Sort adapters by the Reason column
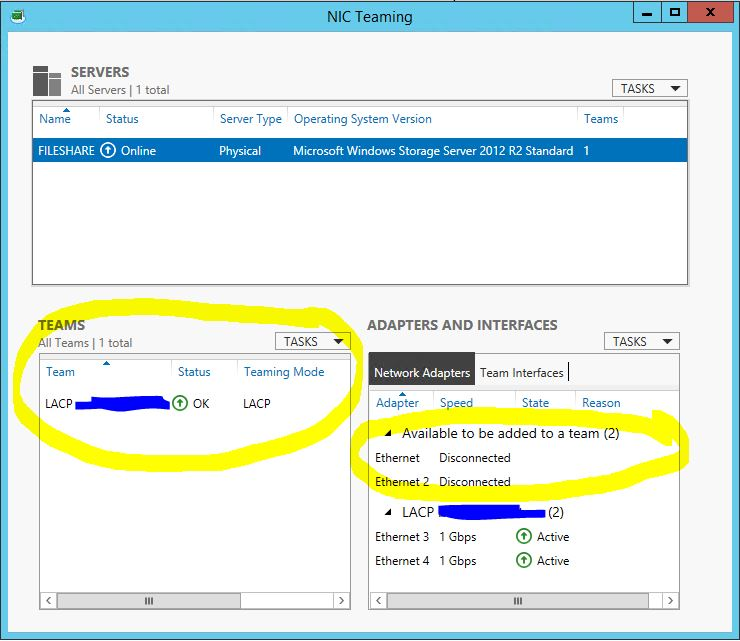 pyautogui.click(x=601, y=403)
